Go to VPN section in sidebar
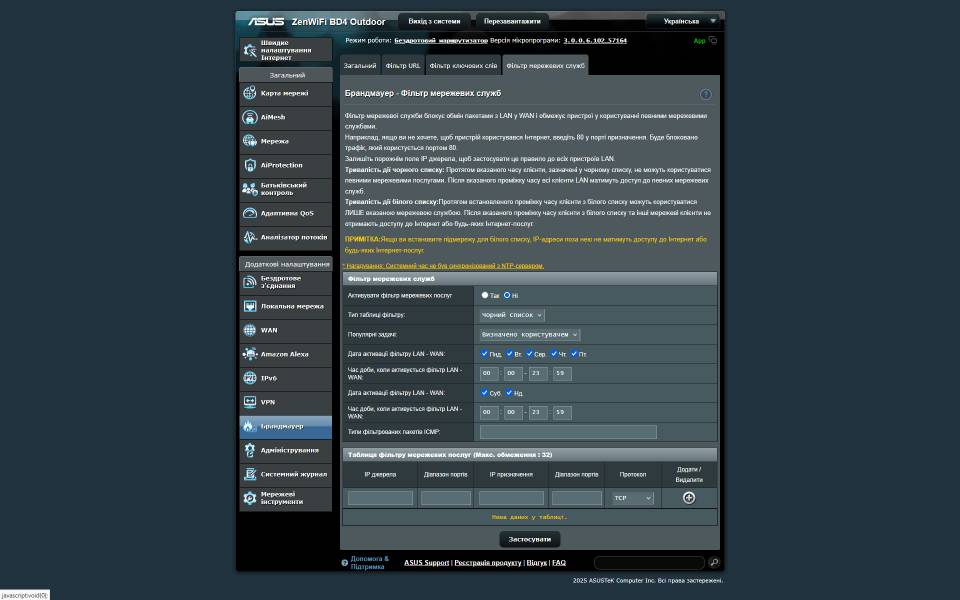This screenshot has width=960, height=600. [x=285, y=402]
